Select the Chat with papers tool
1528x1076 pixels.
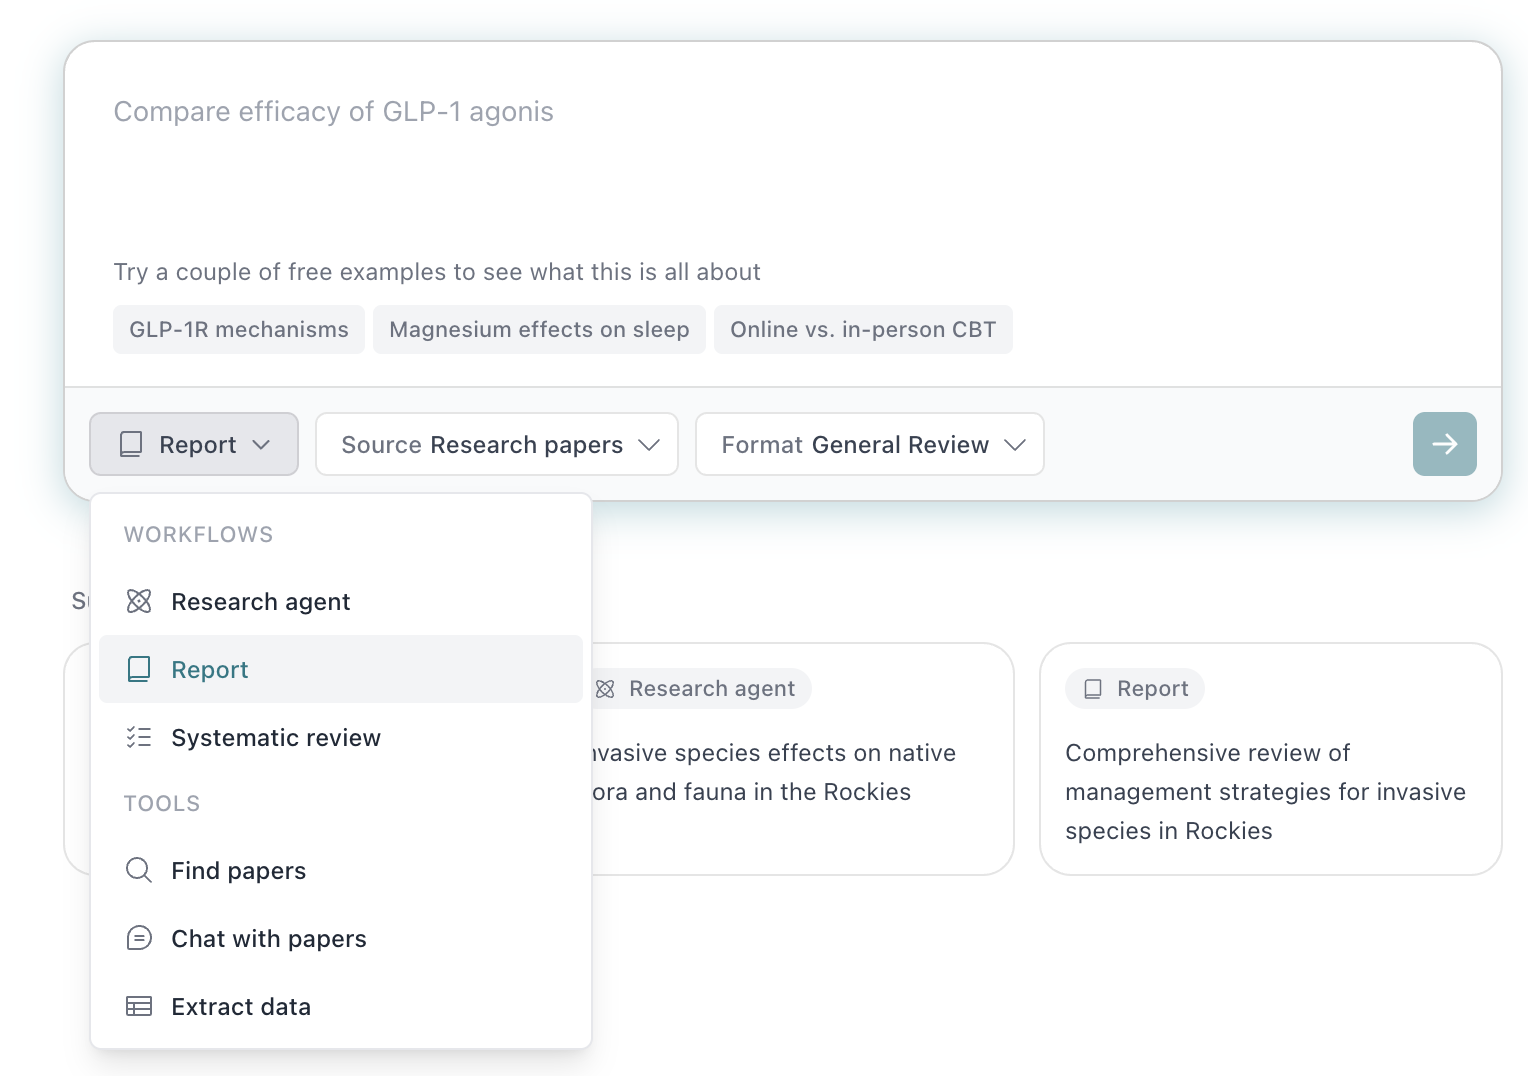[x=269, y=939]
